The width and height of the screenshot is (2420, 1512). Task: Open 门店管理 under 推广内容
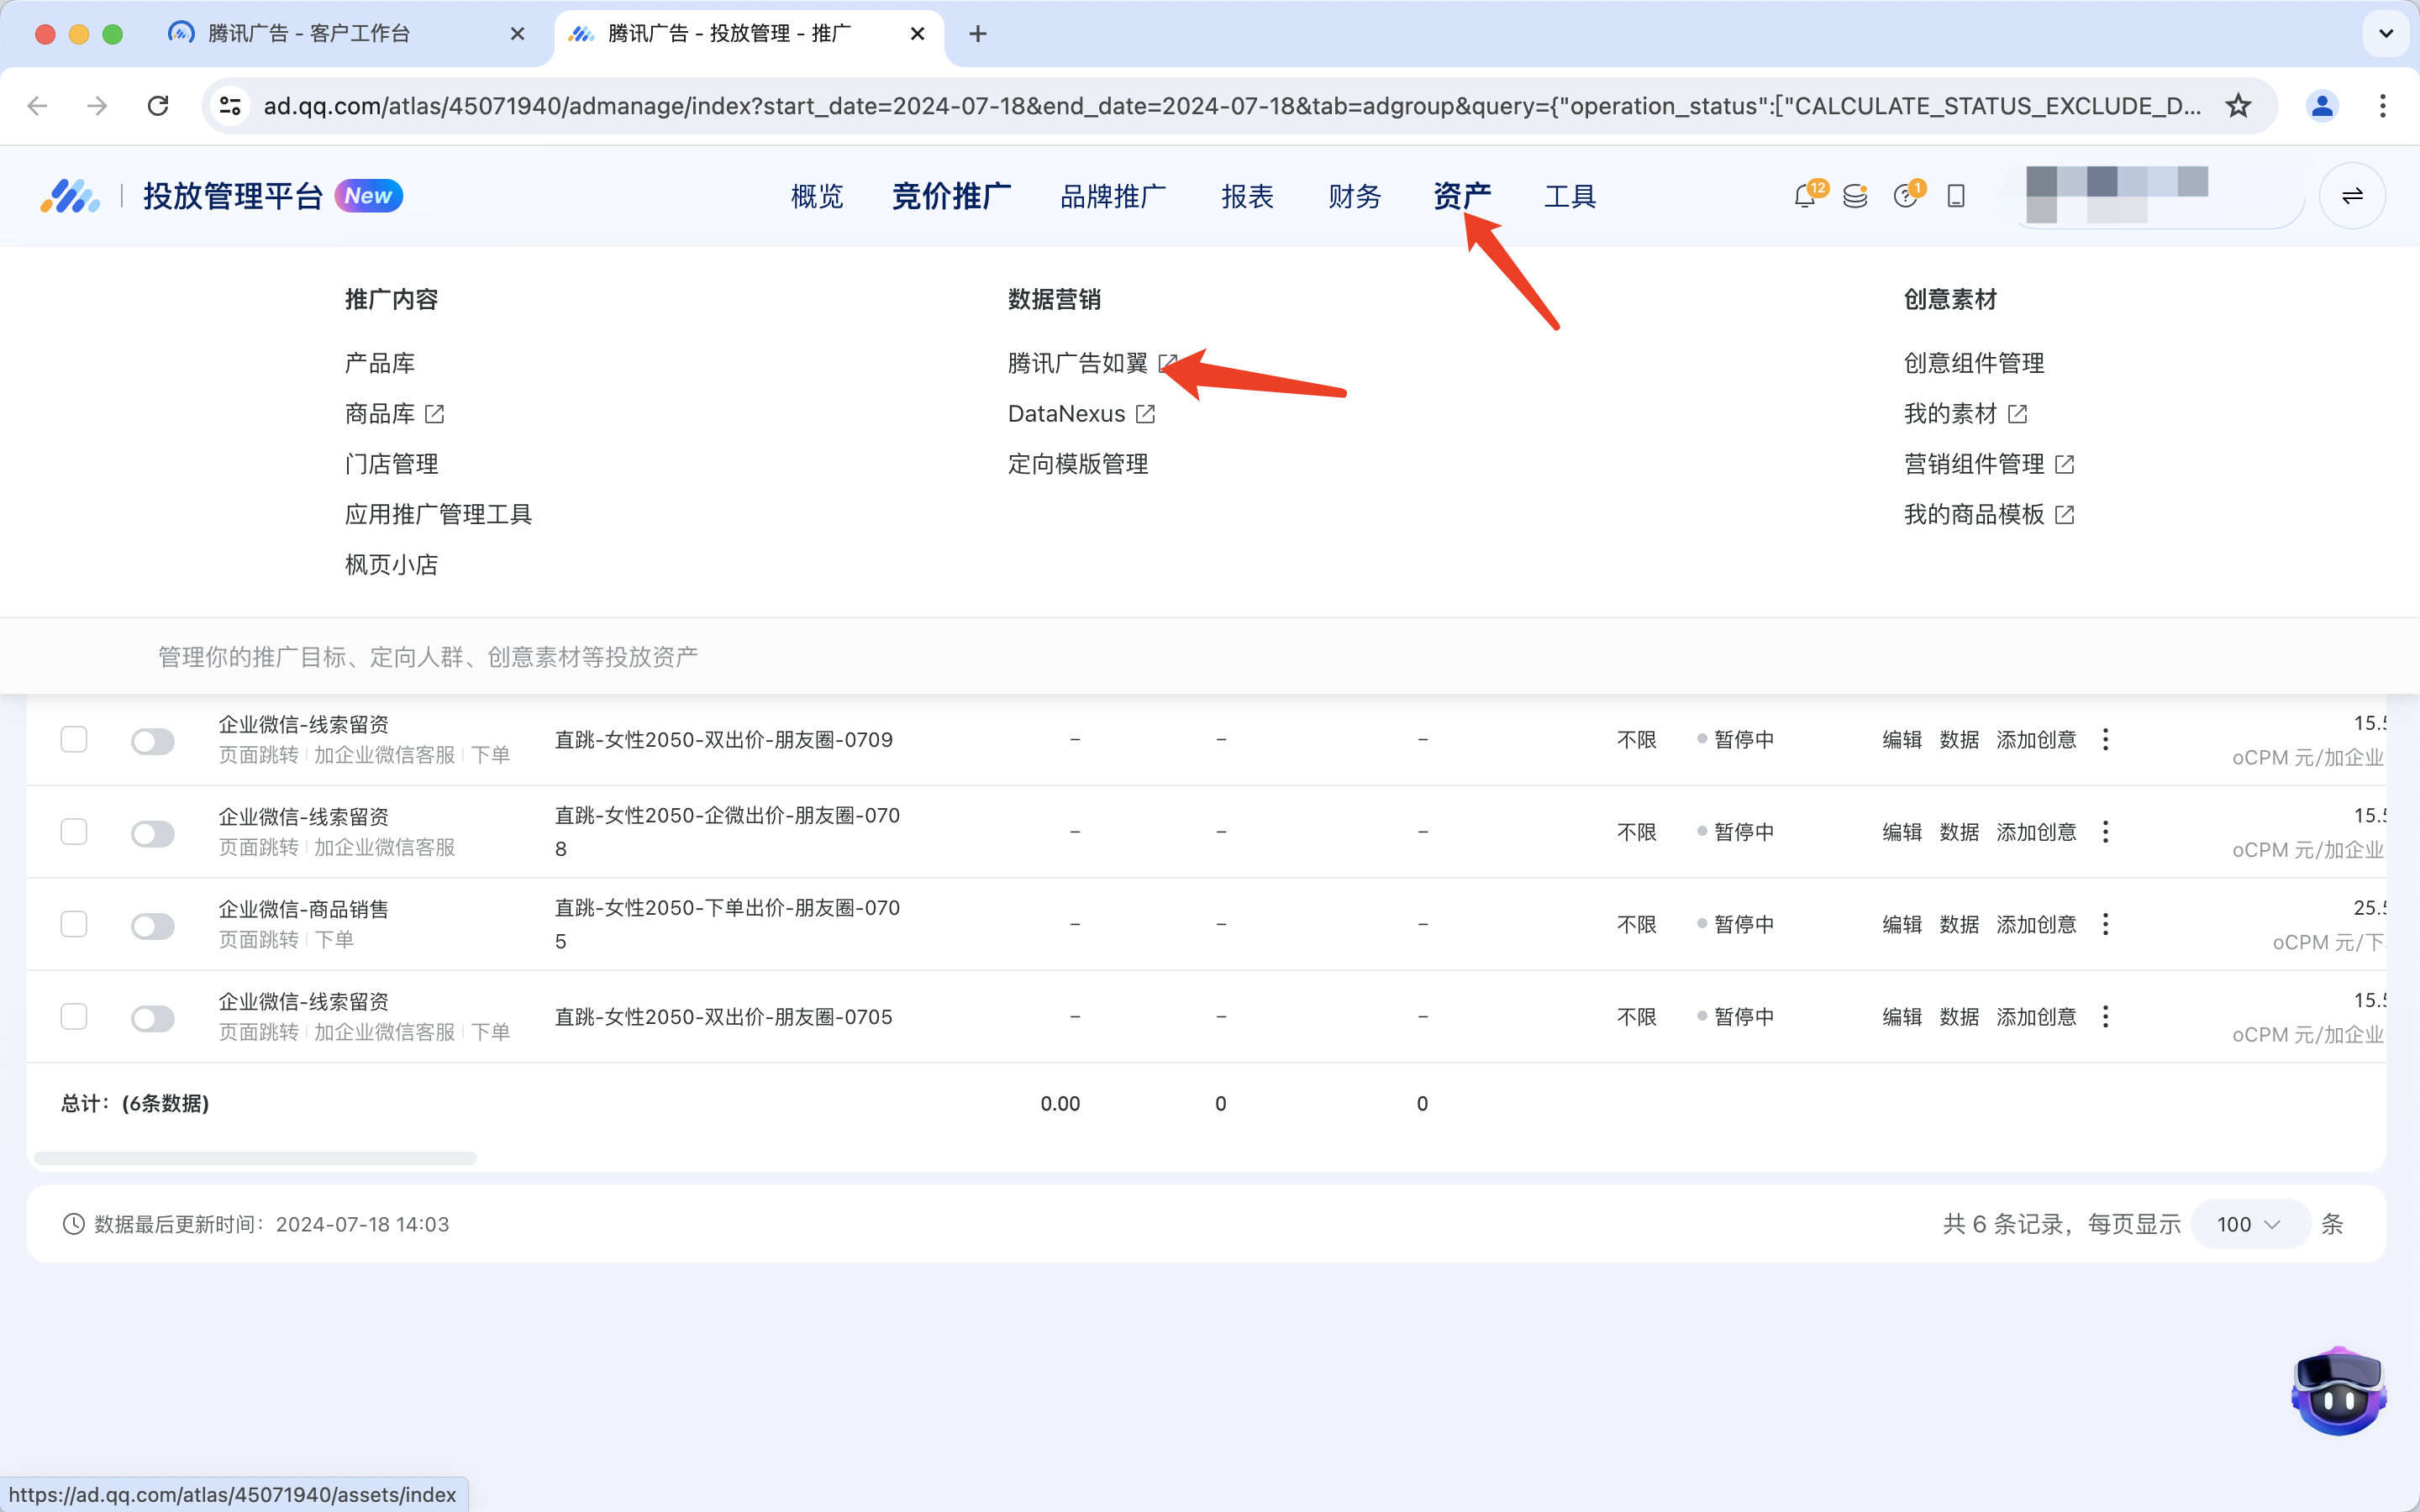pos(391,464)
